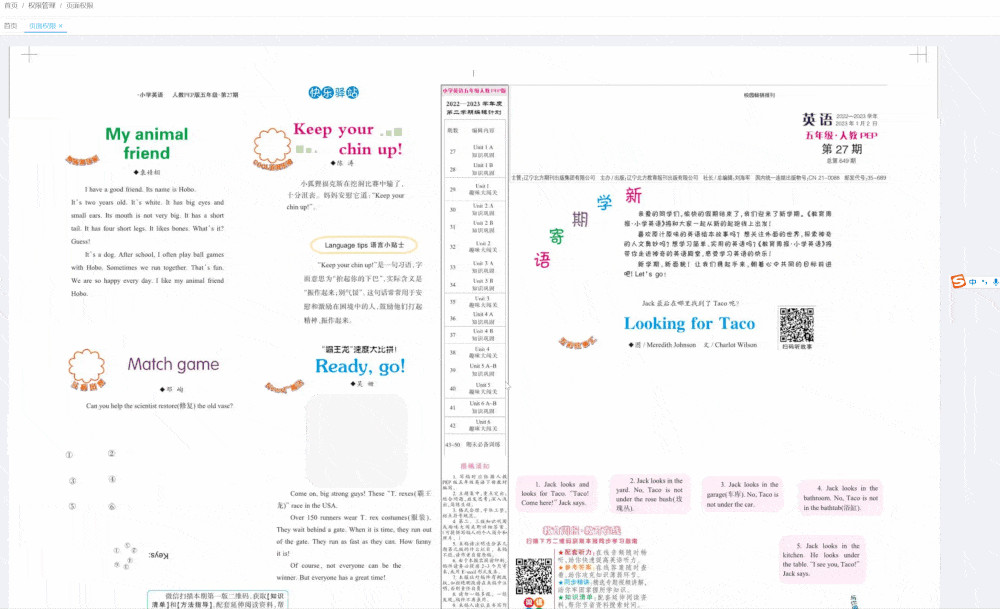
Task: Click the 五年级·人教 PEP edition label
Action: coord(841,135)
